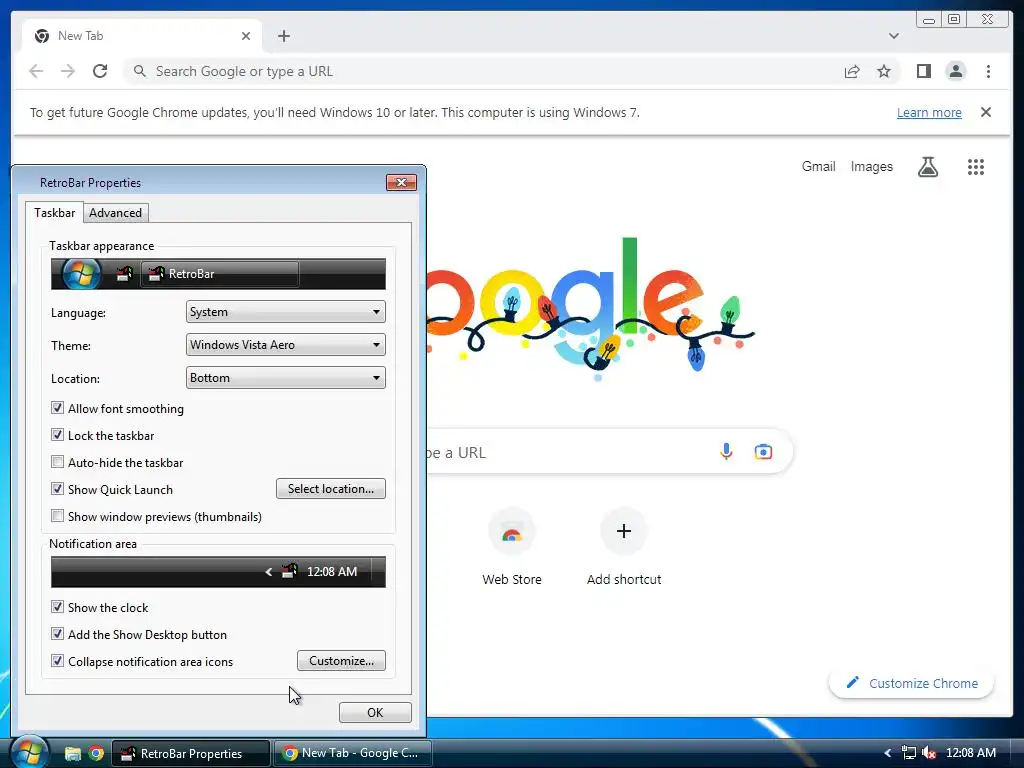Click Chrome's forward navigation arrow
Screen dimensions: 1024x768
click(x=68, y=71)
